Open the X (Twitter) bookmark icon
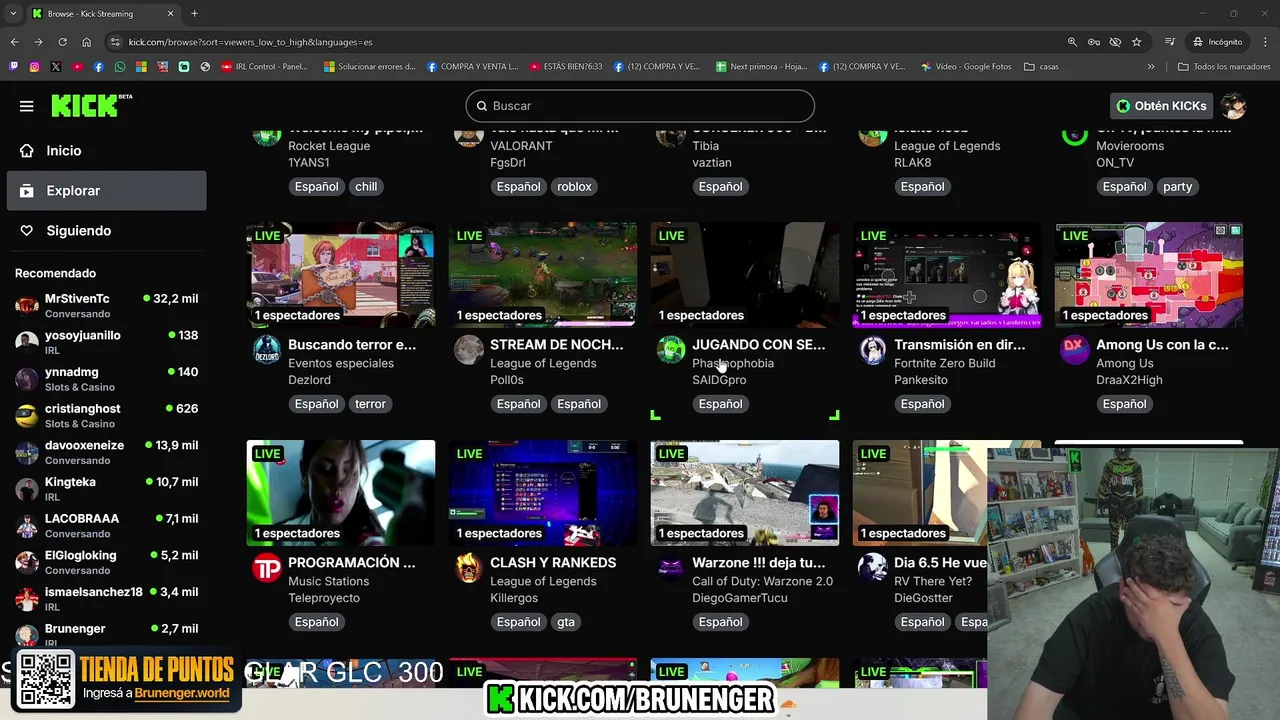The image size is (1280, 720). pyautogui.click(x=55, y=67)
